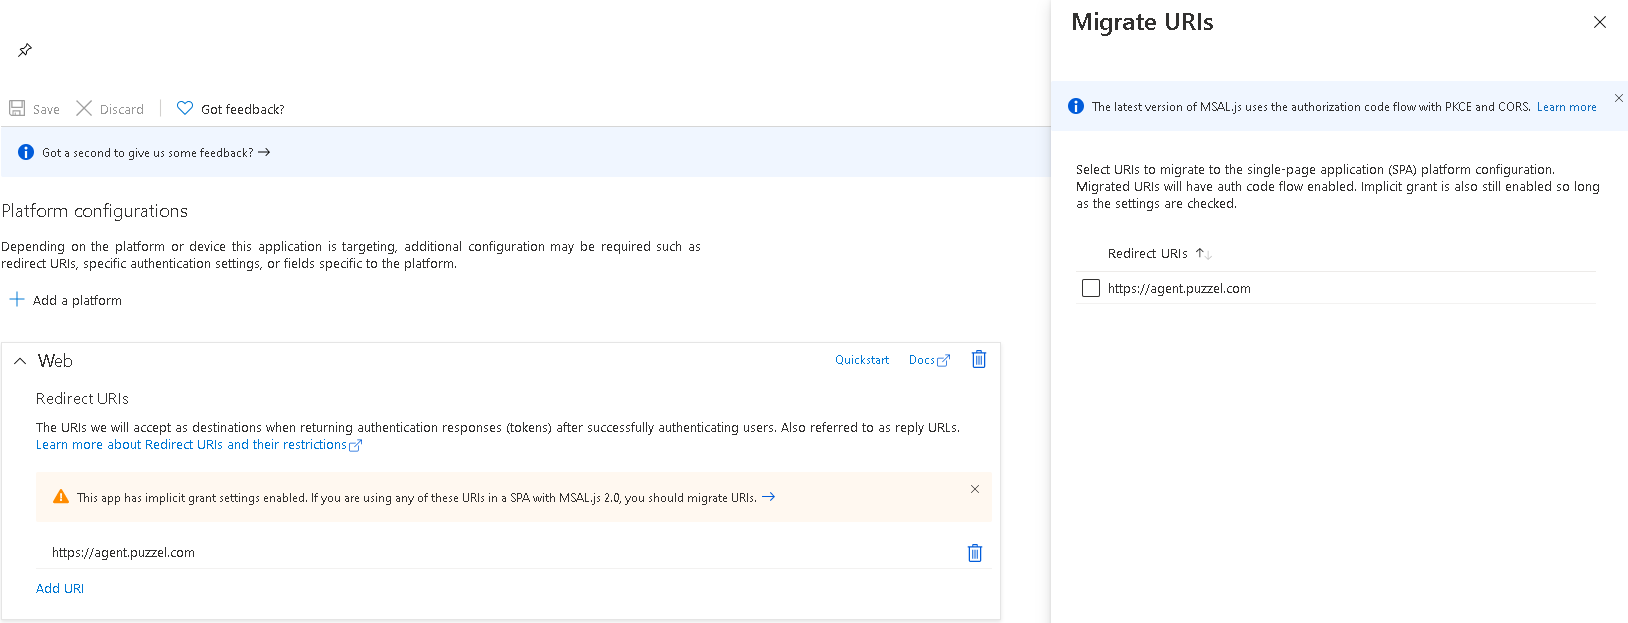Dismiss the MSAL.js info banner

pyautogui.click(x=1618, y=98)
